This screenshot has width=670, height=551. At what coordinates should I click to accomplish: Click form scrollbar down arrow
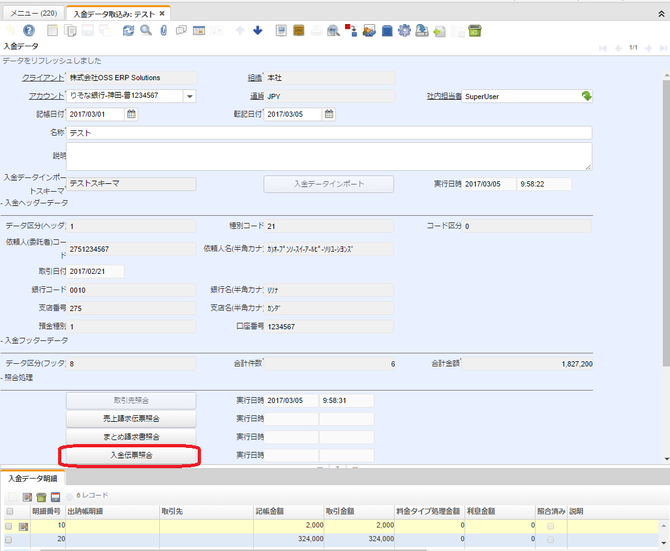click(666, 459)
